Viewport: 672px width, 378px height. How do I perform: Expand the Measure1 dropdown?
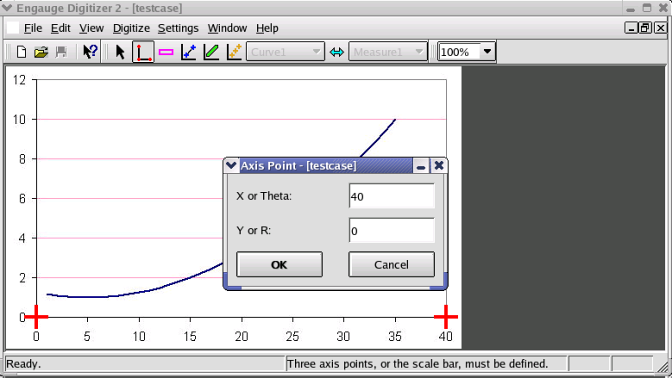click(x=388, y=52)
